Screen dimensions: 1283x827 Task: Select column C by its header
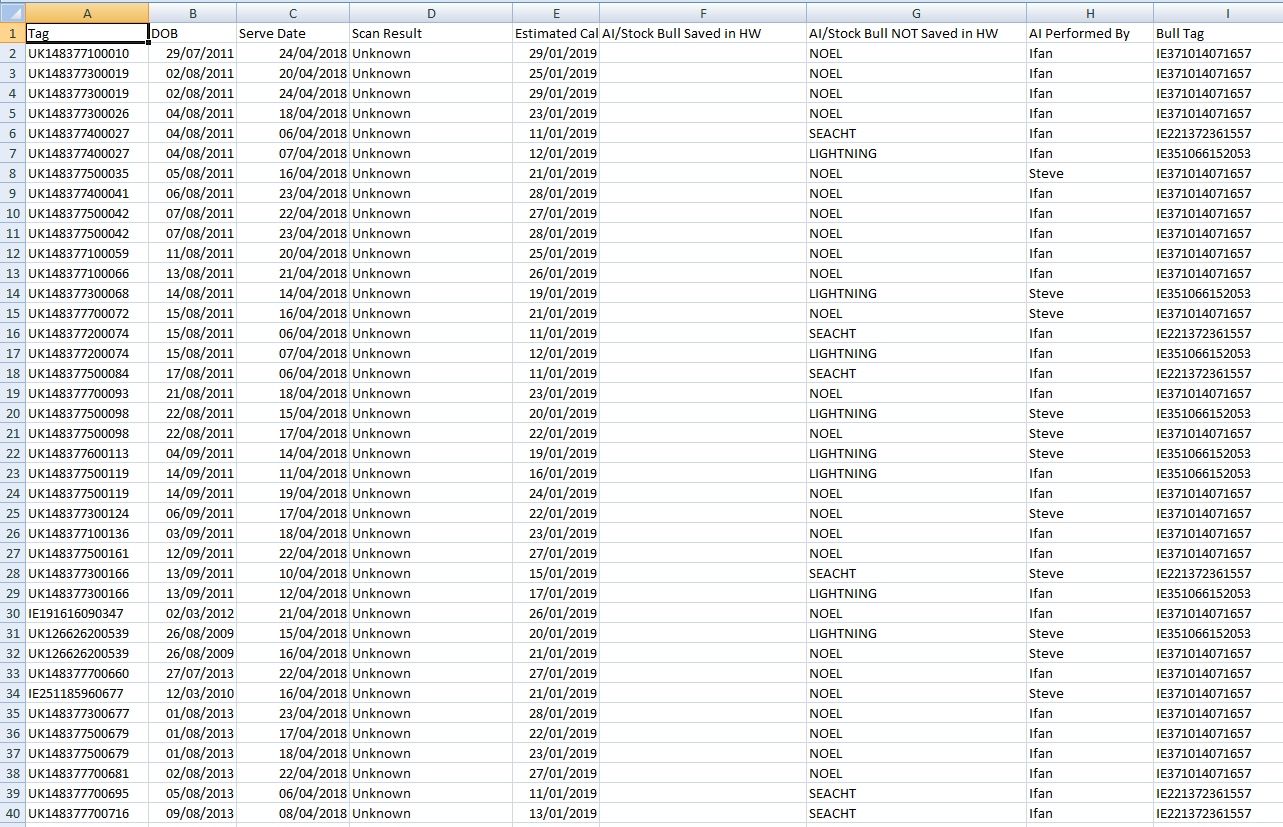[x=293, y=13]
